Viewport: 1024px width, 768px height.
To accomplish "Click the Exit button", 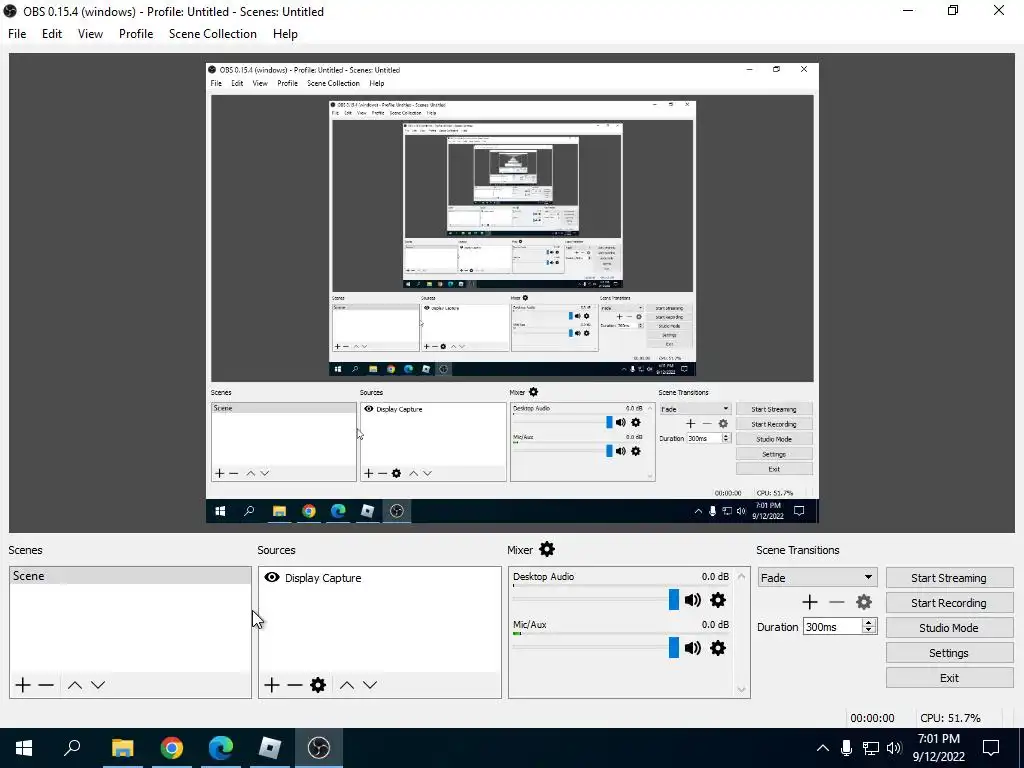I will click(949, 678).
